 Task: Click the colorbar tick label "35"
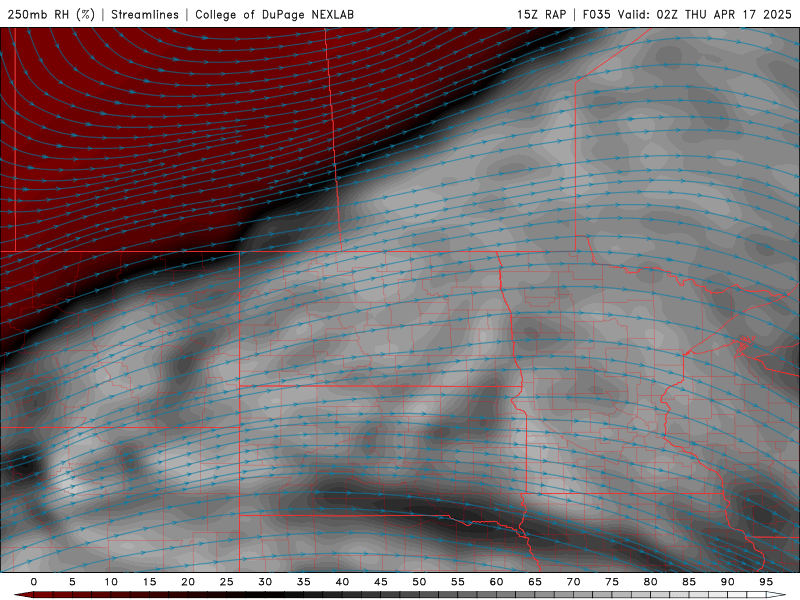[x=304, y=582]
